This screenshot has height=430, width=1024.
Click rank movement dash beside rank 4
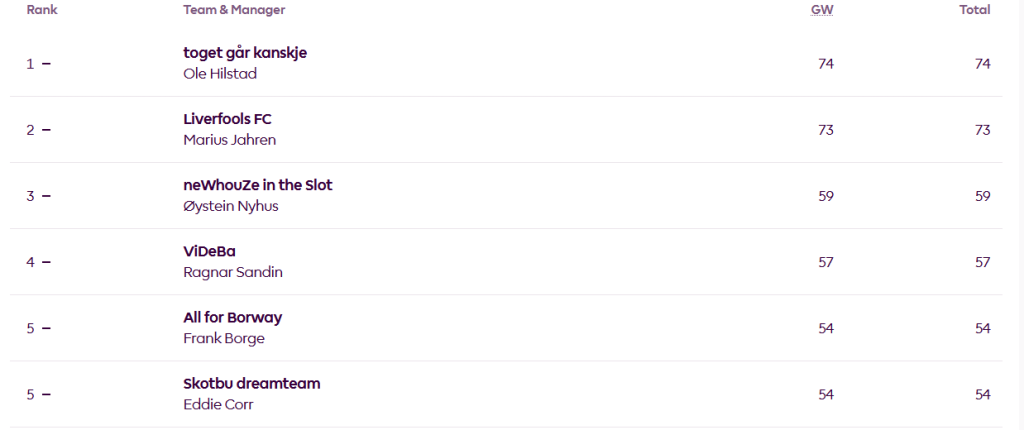(46, 262)
